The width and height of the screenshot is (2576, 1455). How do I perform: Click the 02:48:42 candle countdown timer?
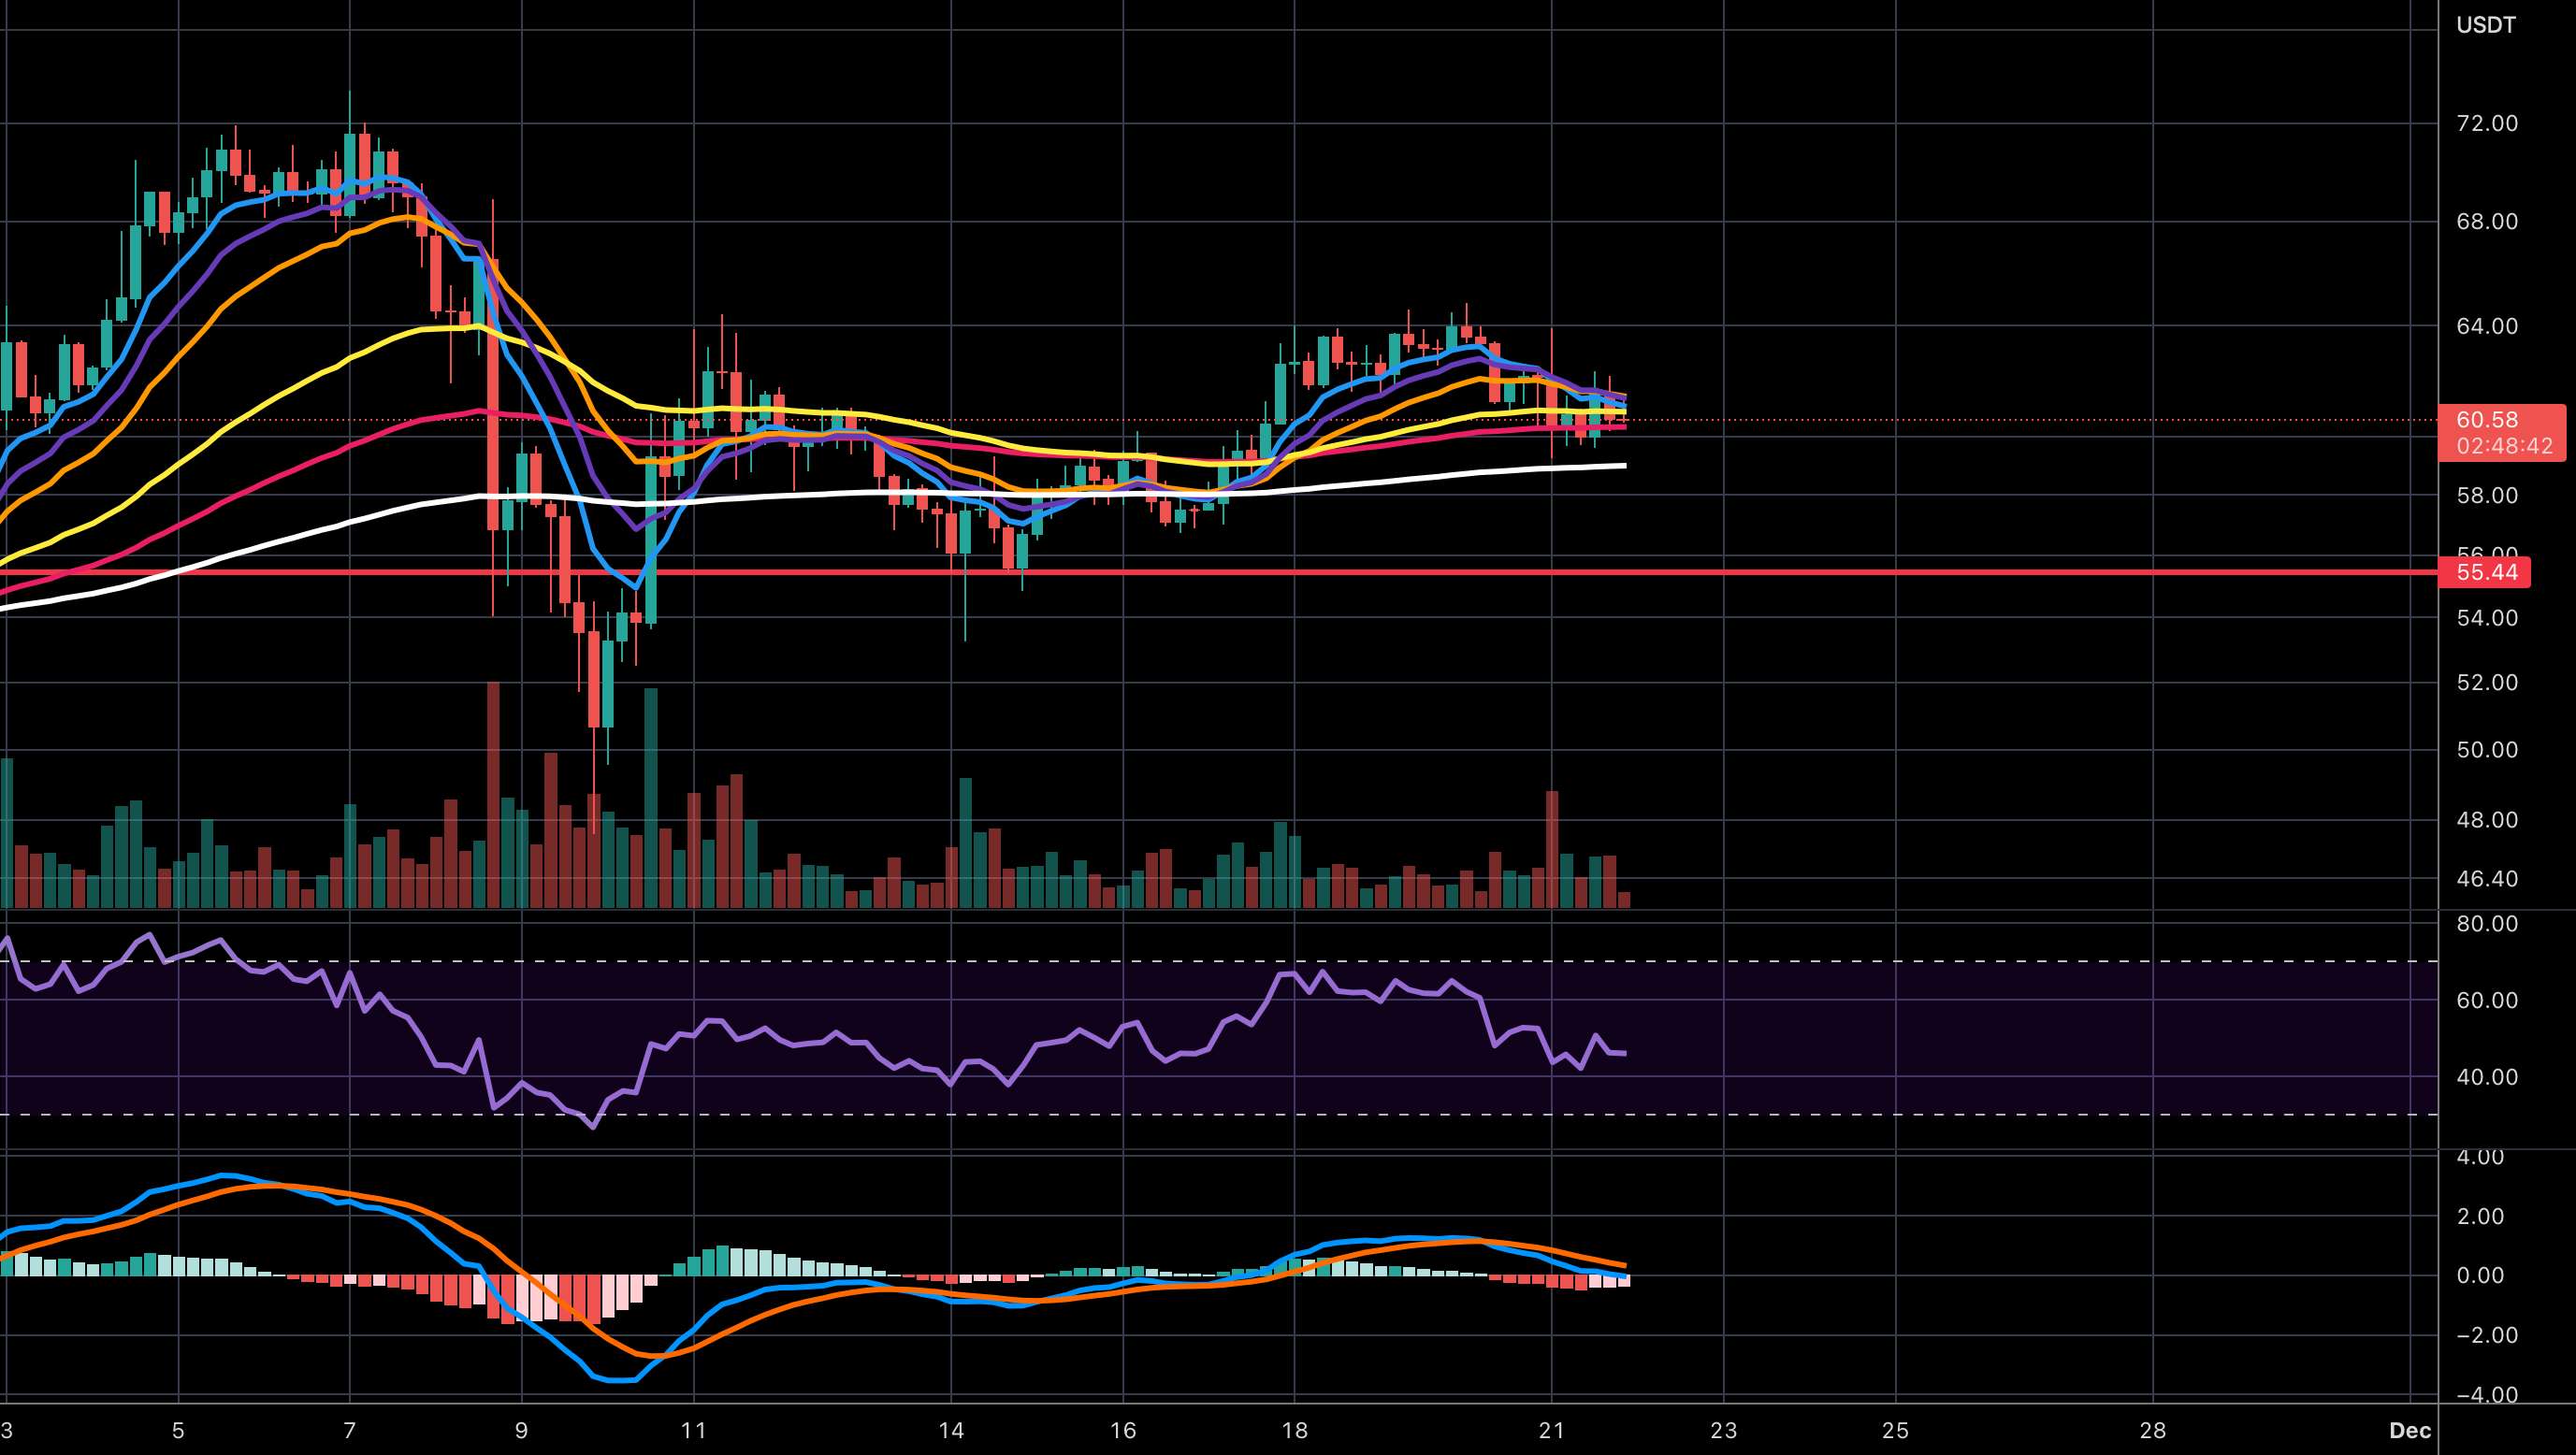[2504, 446]
